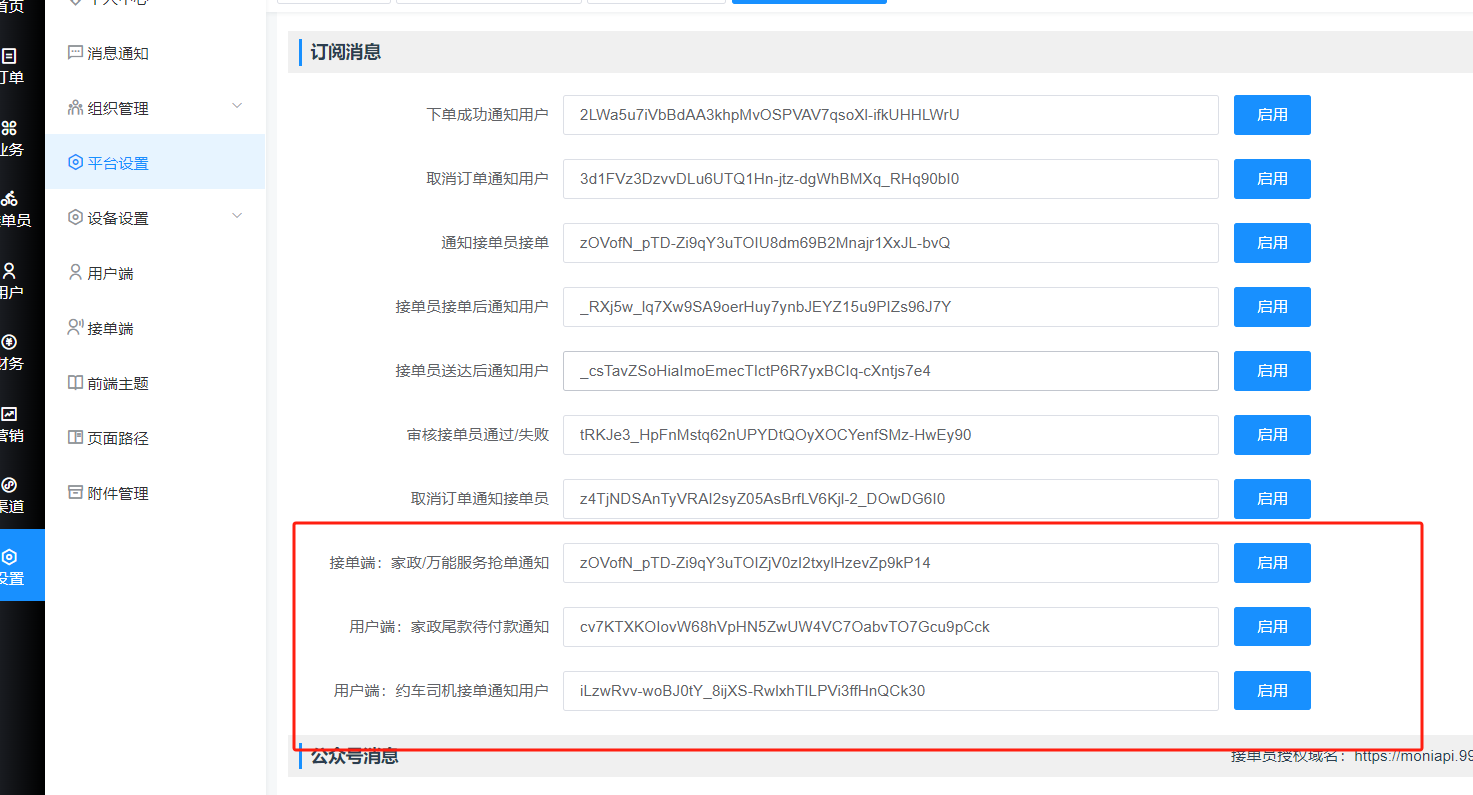This screenshot has width=1473, height=795.
Task: Click 启用 for 家政尾款待付款通知
Action: (1272, 627)
